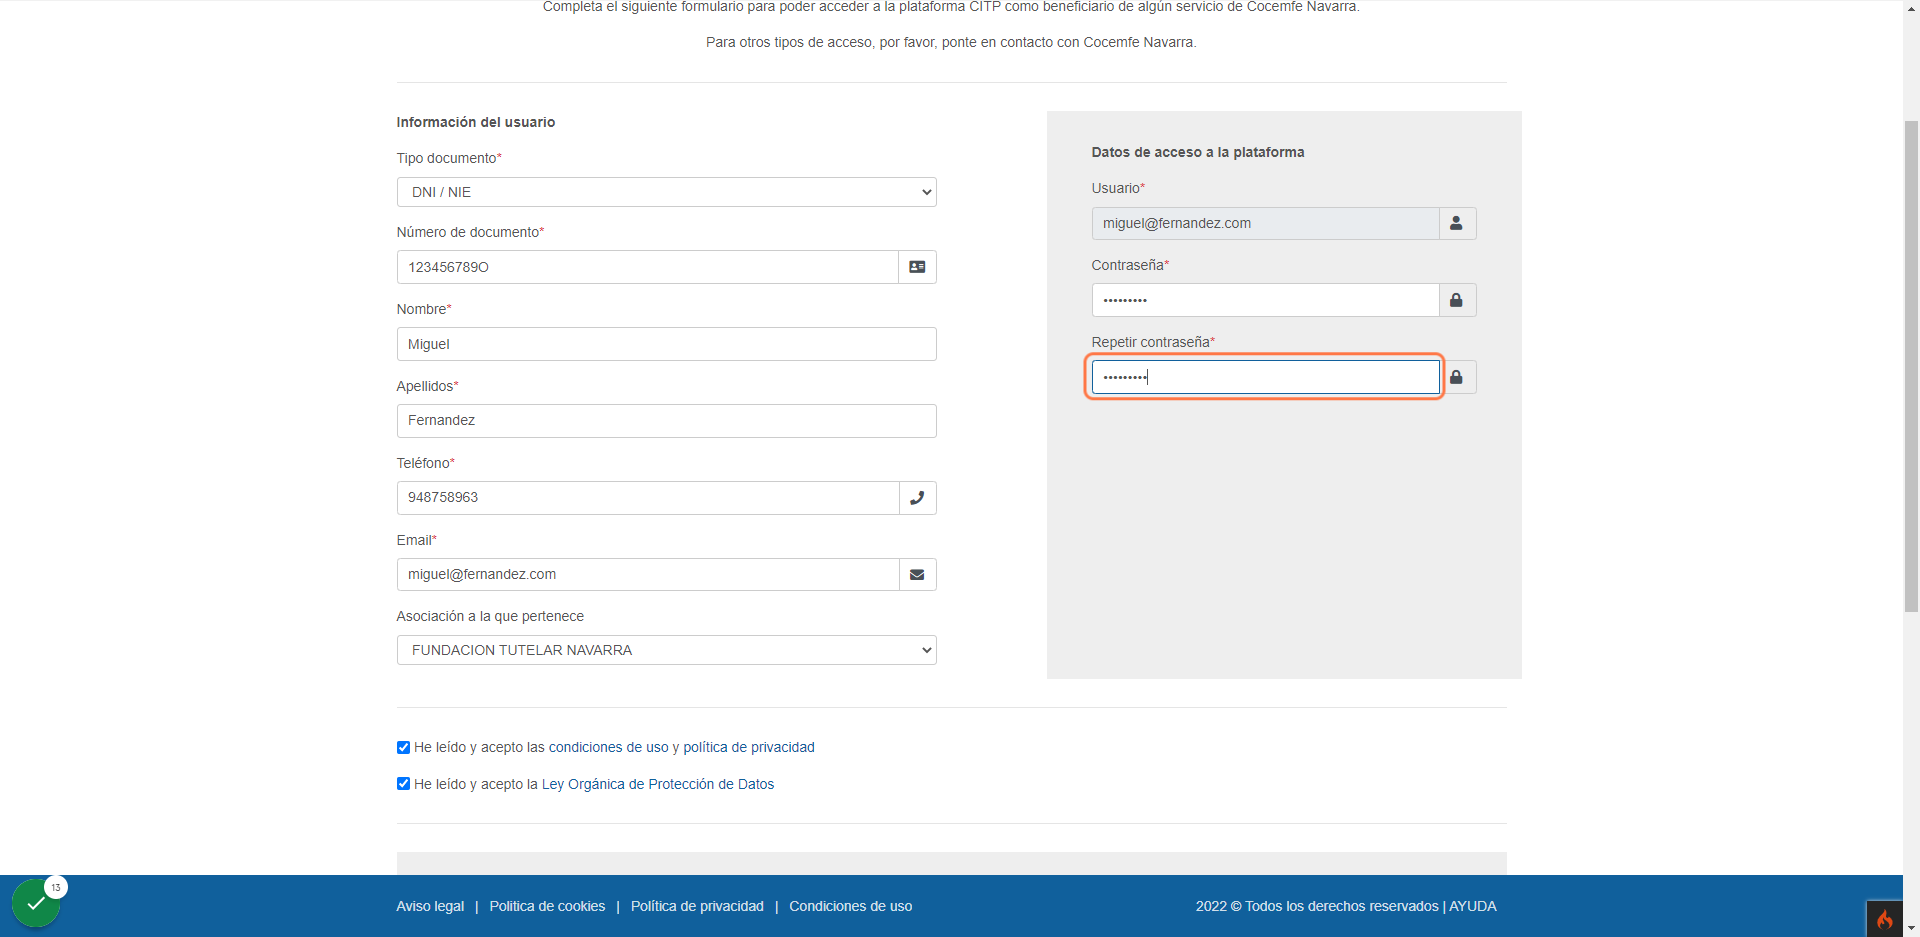The width and height of the screenshot is (1920, 937).
Task: Click the Repetir contraseña input field
Action: pyautogui.click(x=1265, y=377)
